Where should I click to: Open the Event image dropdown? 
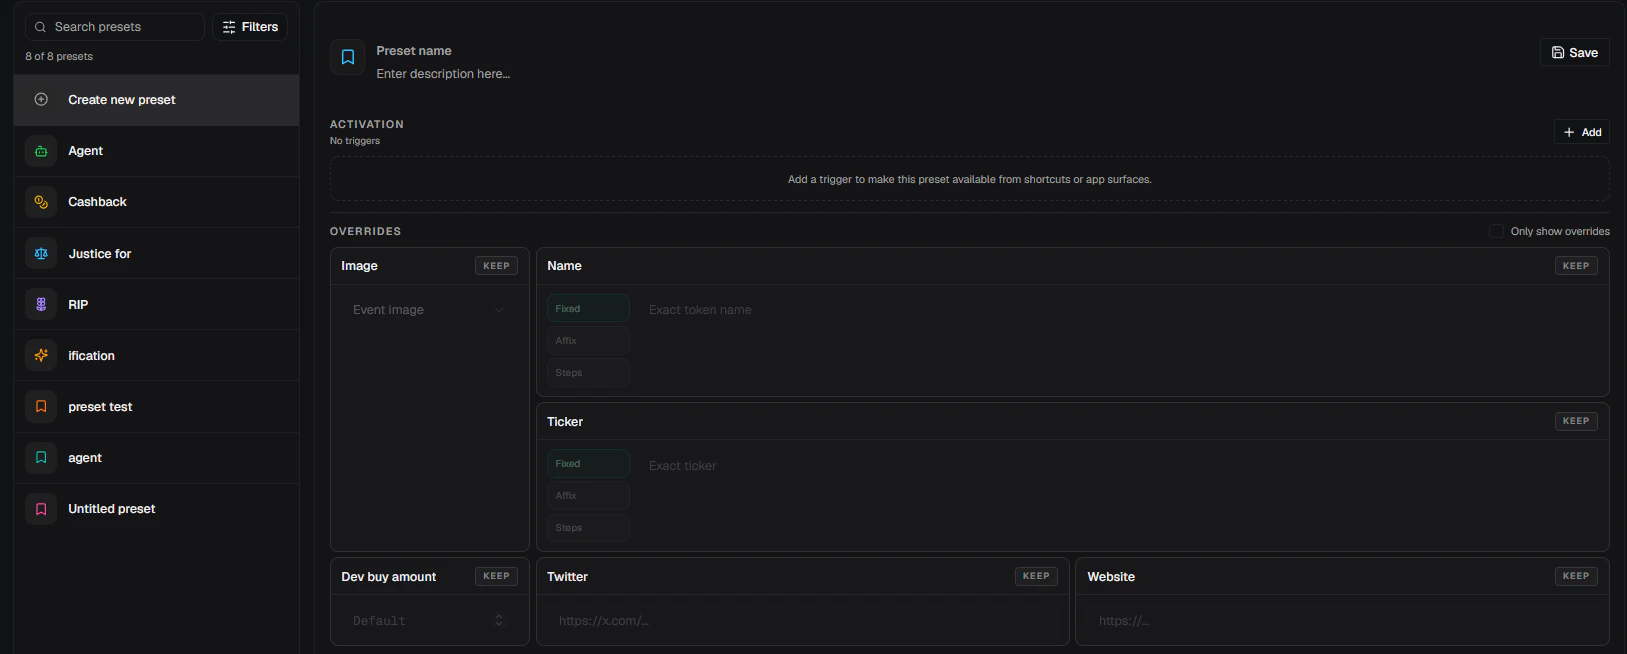[x=429, y=310]
